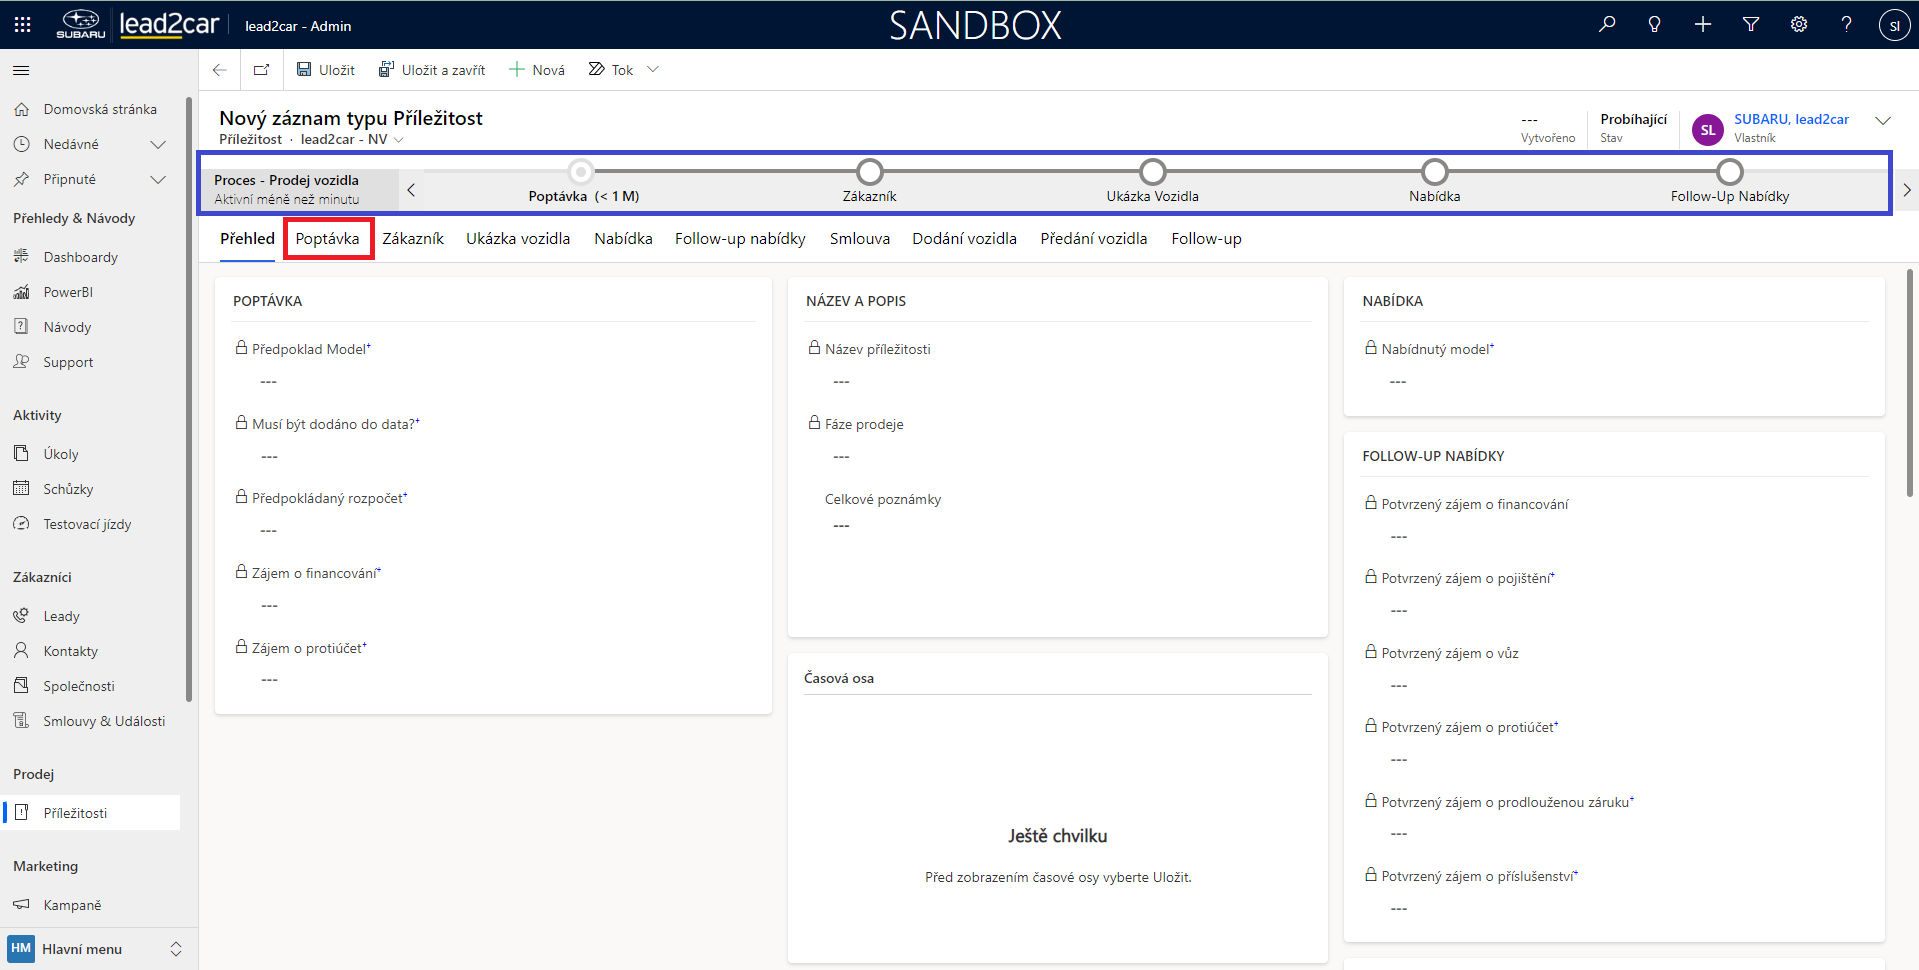
Task: Open the app launcher waffle icon
Action: 22,25
